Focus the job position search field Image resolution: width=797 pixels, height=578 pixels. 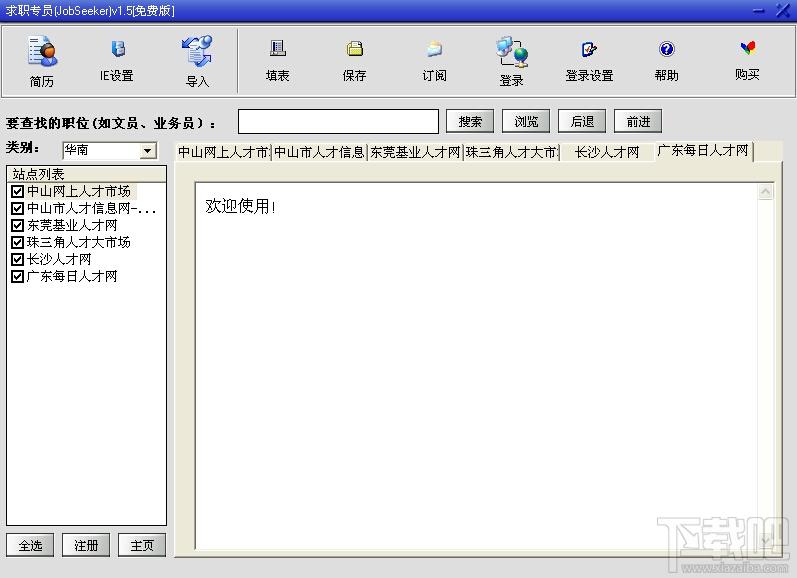pyautogui.click(x=339, y=121)
